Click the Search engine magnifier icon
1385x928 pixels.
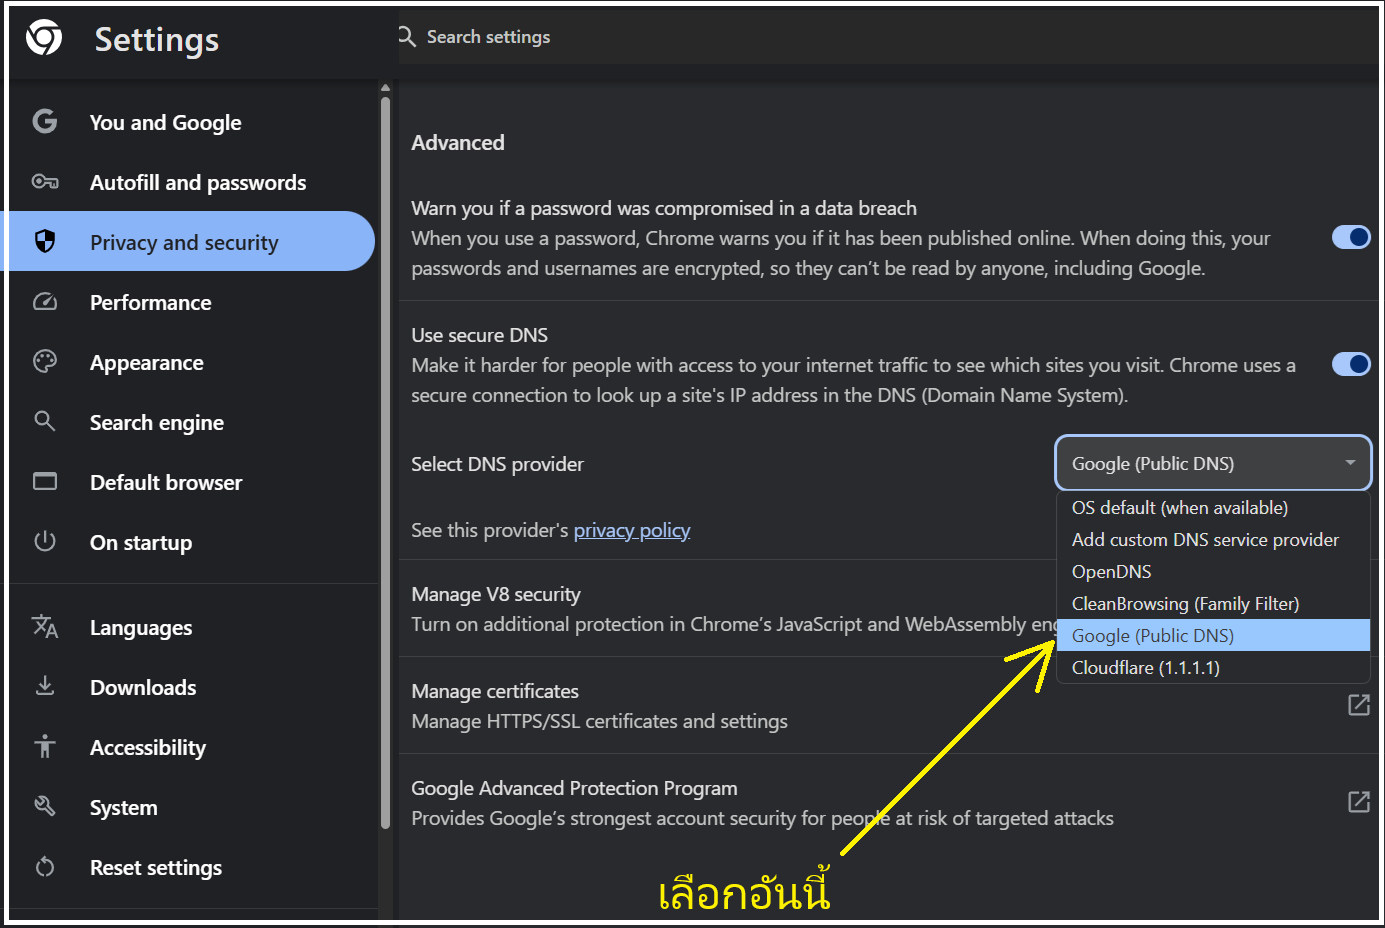pyautogui.click(x=45, y=421)
